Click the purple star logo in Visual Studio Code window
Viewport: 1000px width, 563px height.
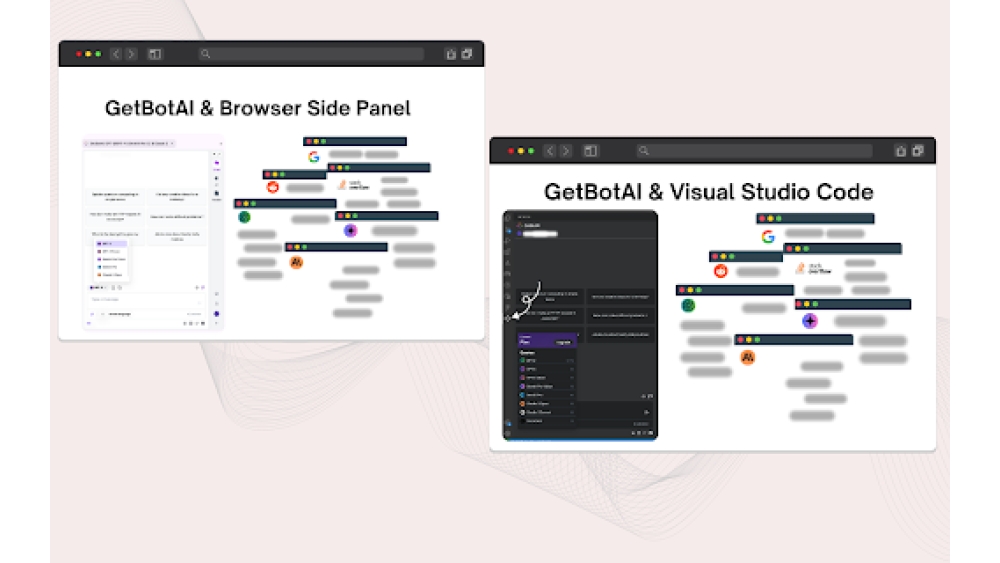coord(810,321)
